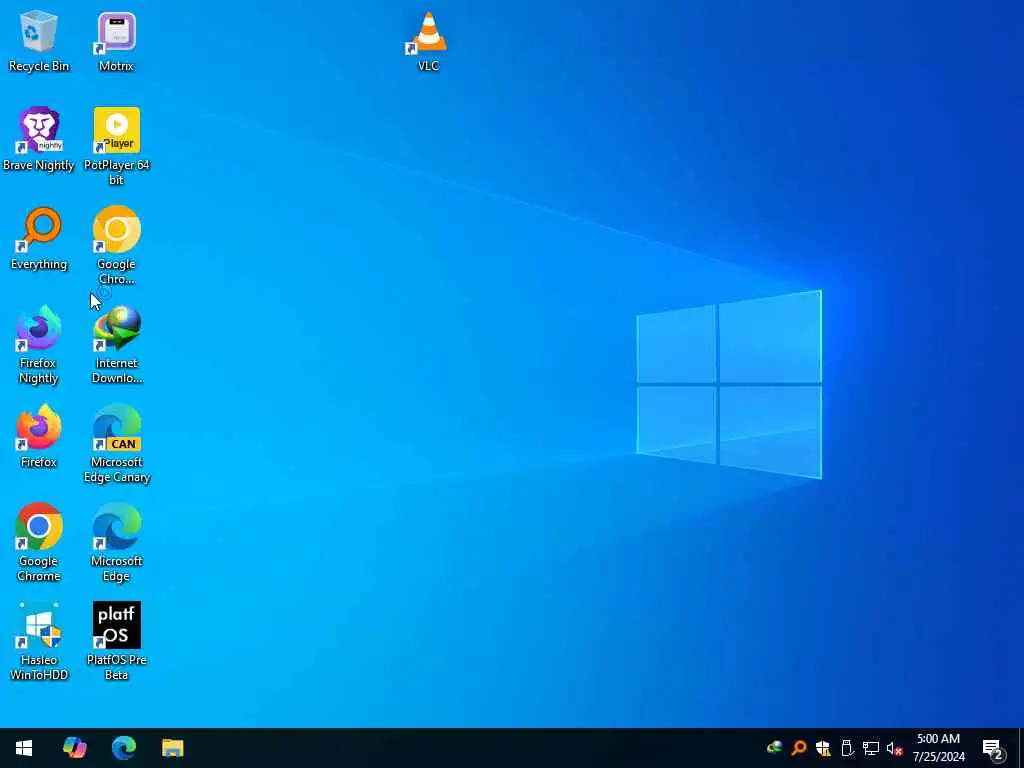
Task: Open File Explorer from the taskbar
Action: [173, 748]
